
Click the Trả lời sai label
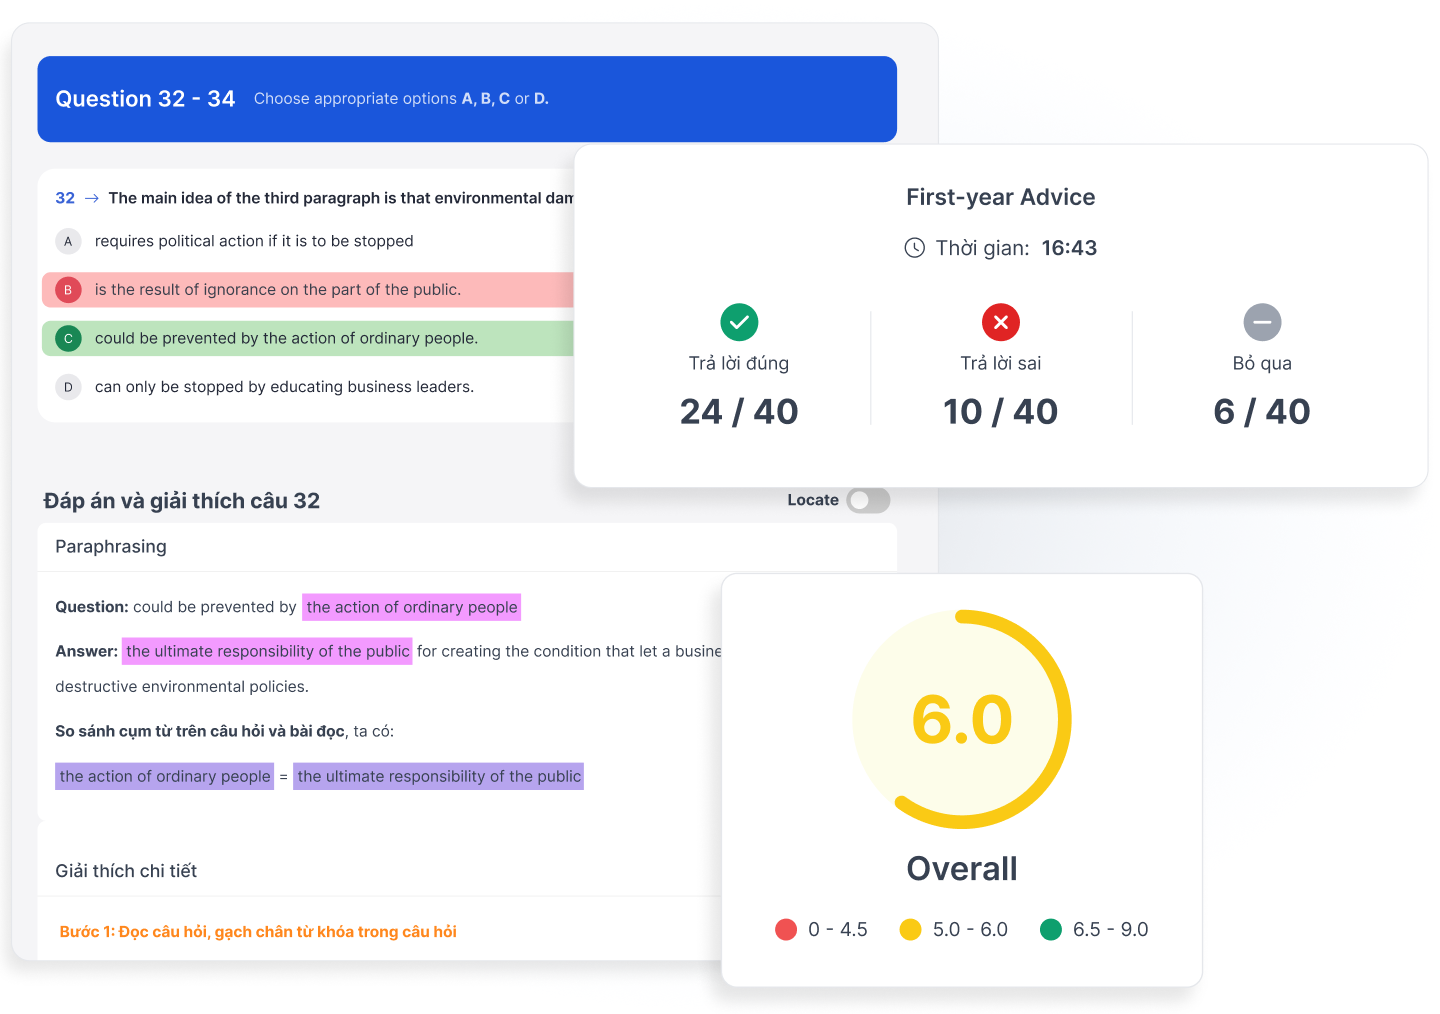coord(1001,364)
